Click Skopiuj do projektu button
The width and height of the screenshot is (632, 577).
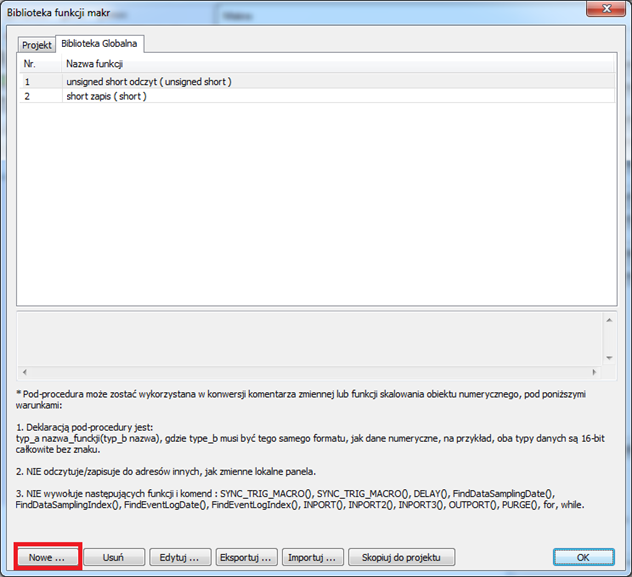(x=401, y=557)
